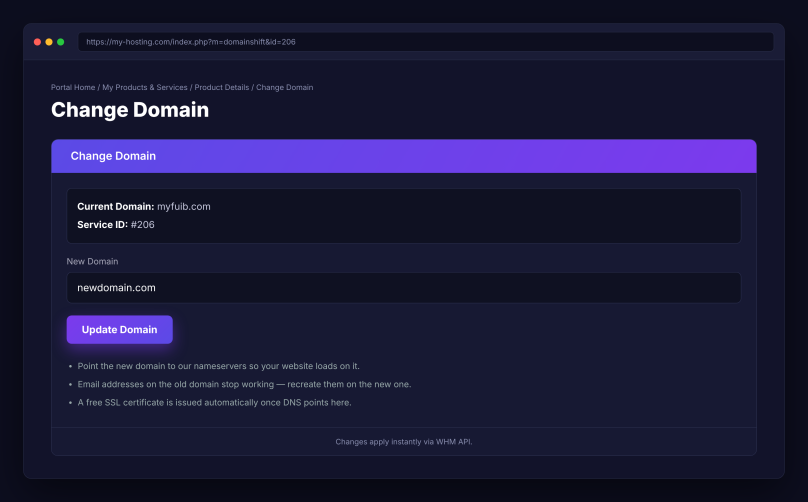The width and height of the screenshot is (808, 502).
Task: Click the Update Domain button
Action: point(120,329)
